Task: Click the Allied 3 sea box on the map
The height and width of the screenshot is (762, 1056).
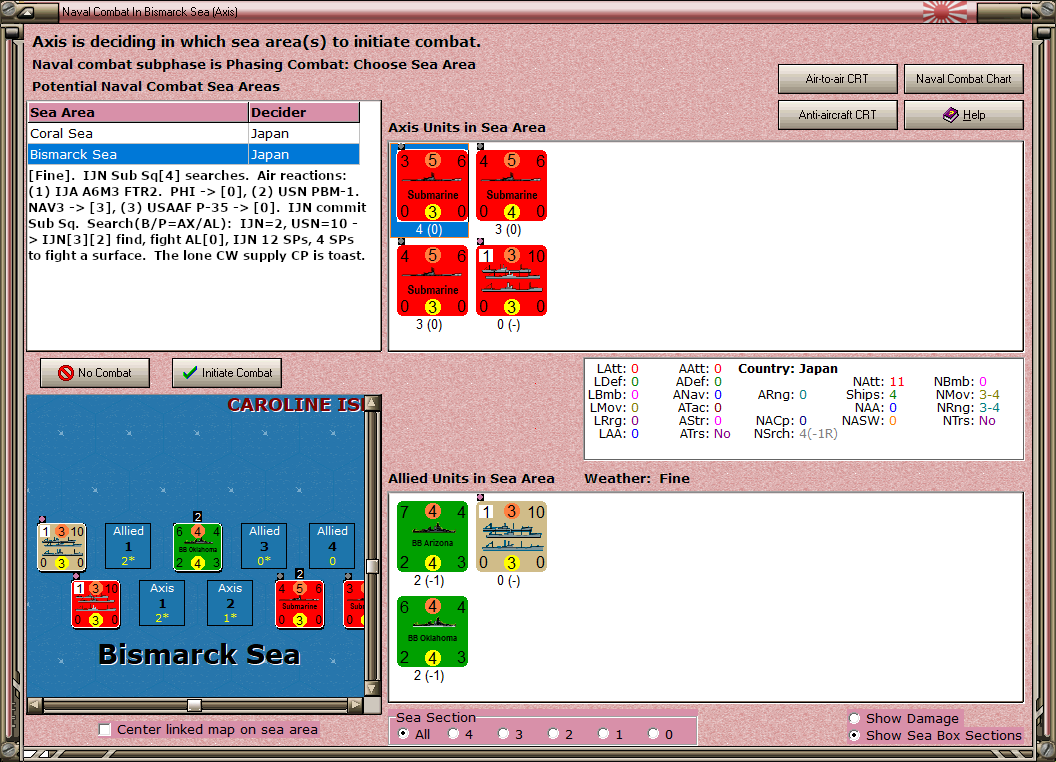Action: coord(264,546)
